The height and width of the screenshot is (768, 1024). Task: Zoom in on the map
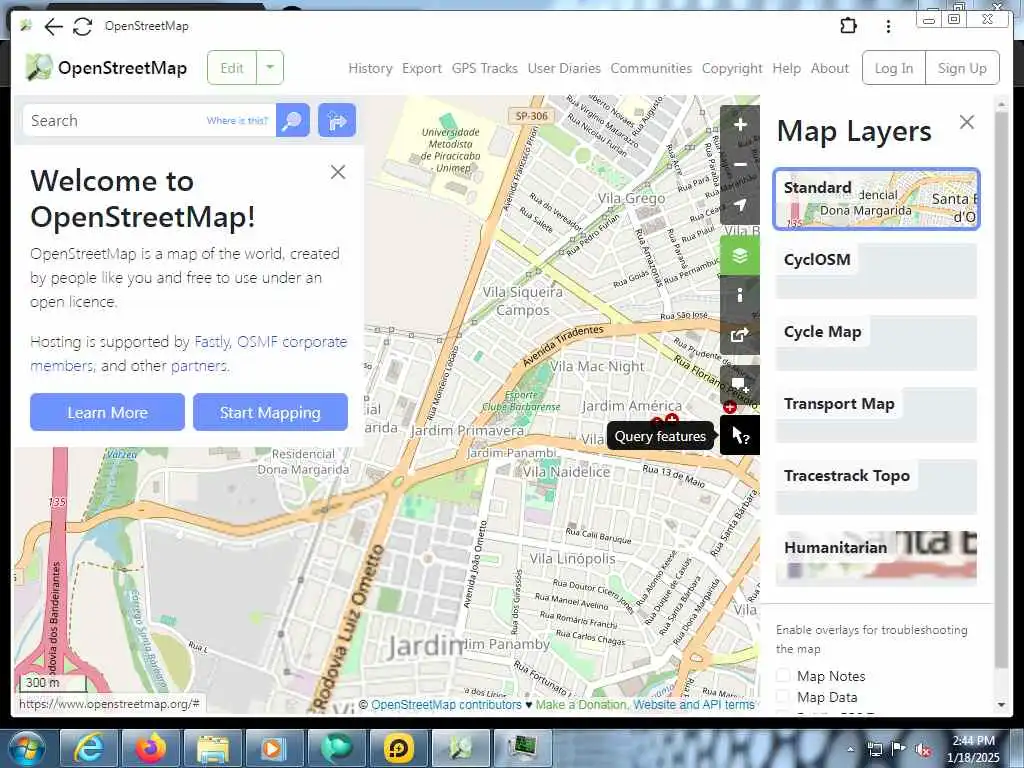pyautogui.click(x=740, y=124)
